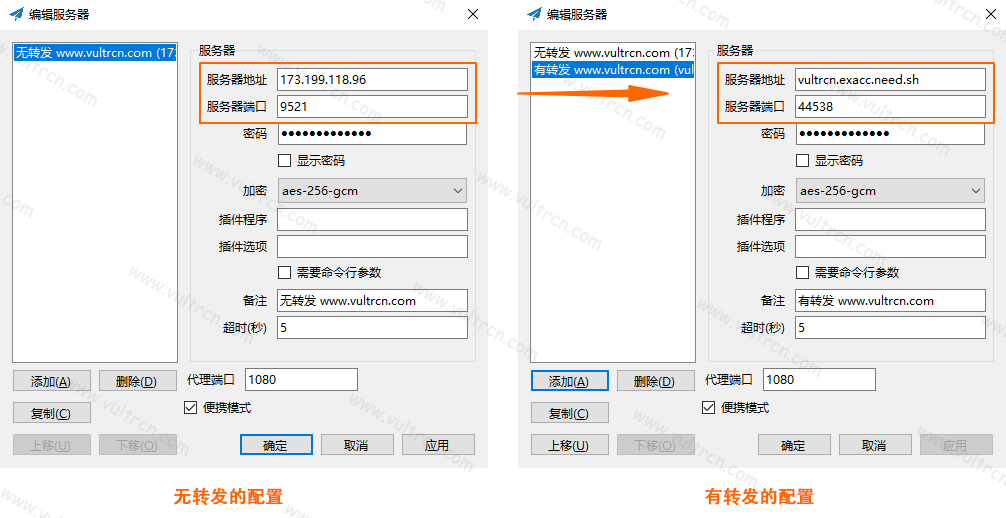Viewport: 1006px width, 518px height.
Task: Click 上移(U) button in right window
Action: point(569,445)
